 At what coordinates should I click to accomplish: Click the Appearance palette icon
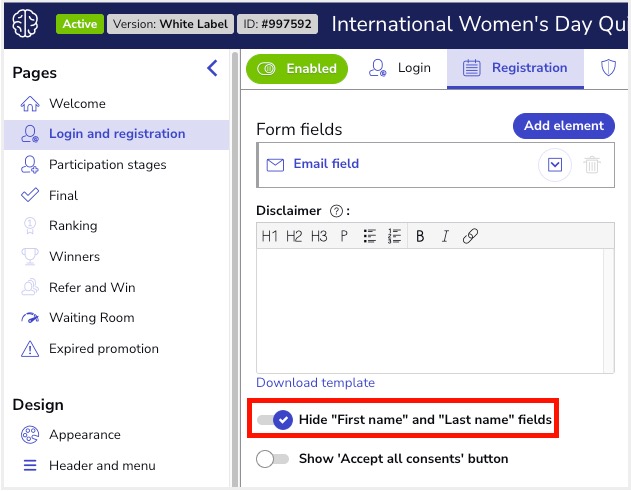click(30, 435)
